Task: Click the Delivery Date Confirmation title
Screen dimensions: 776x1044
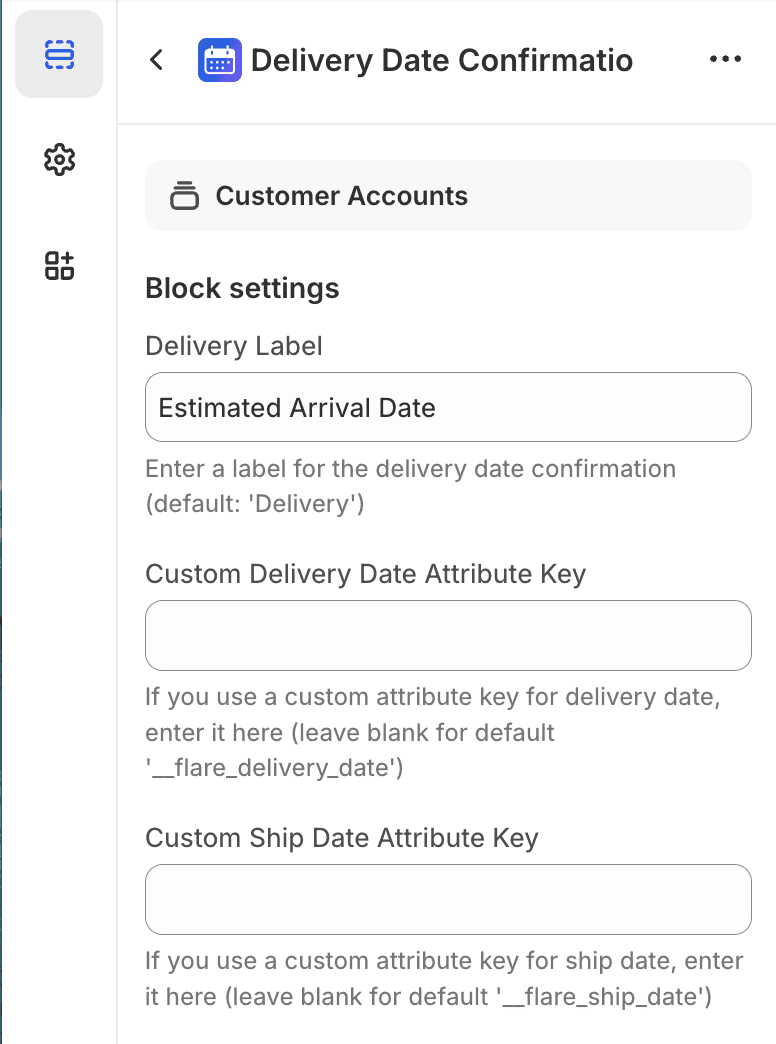Action: coord(441,60)
